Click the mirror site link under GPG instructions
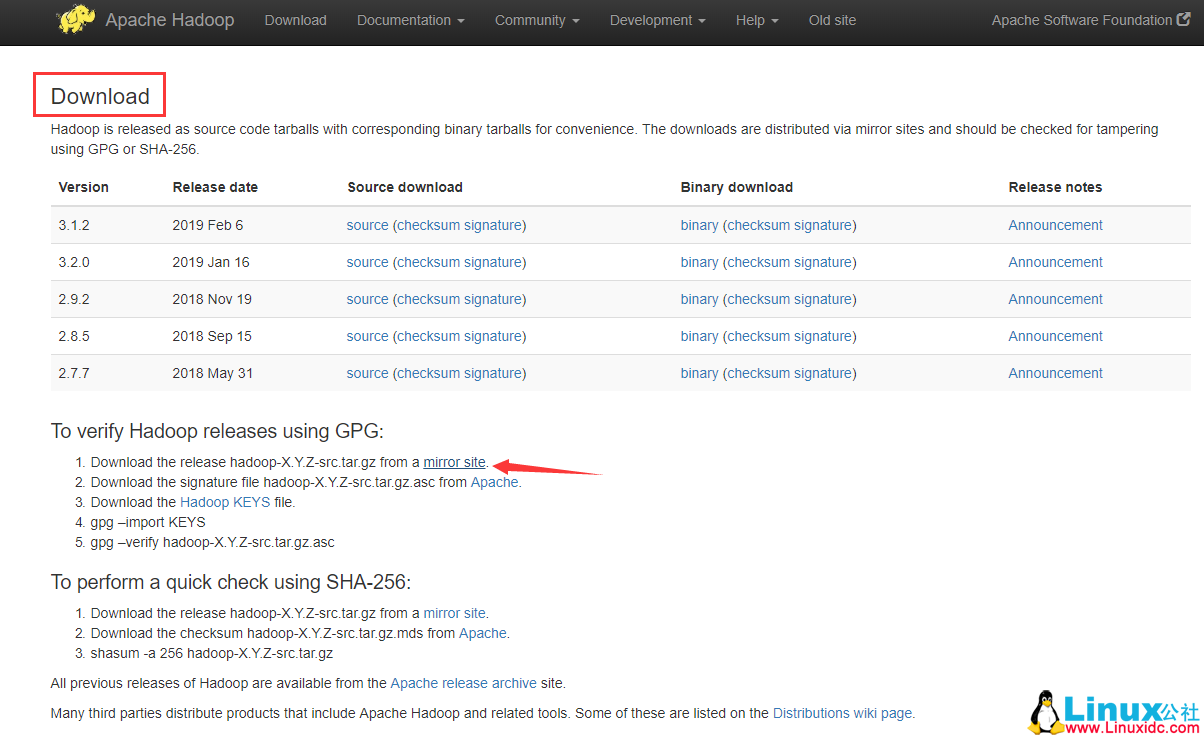1204x738 pixels. [454, 462]
